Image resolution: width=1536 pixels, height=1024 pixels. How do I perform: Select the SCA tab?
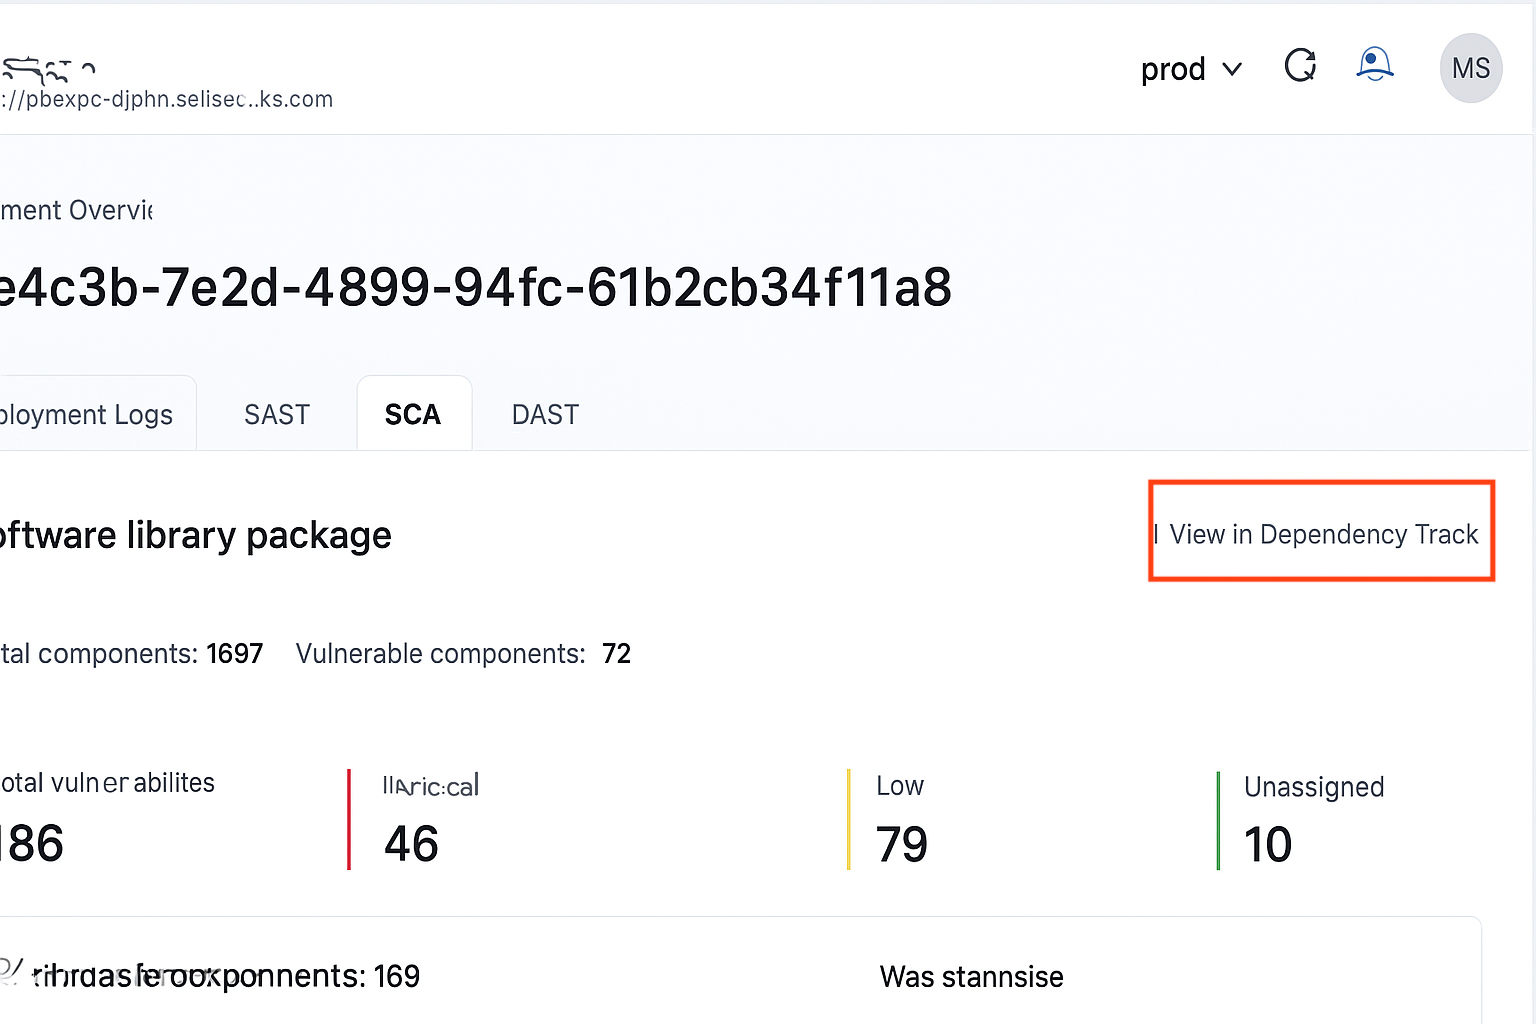tap(413, 414)
